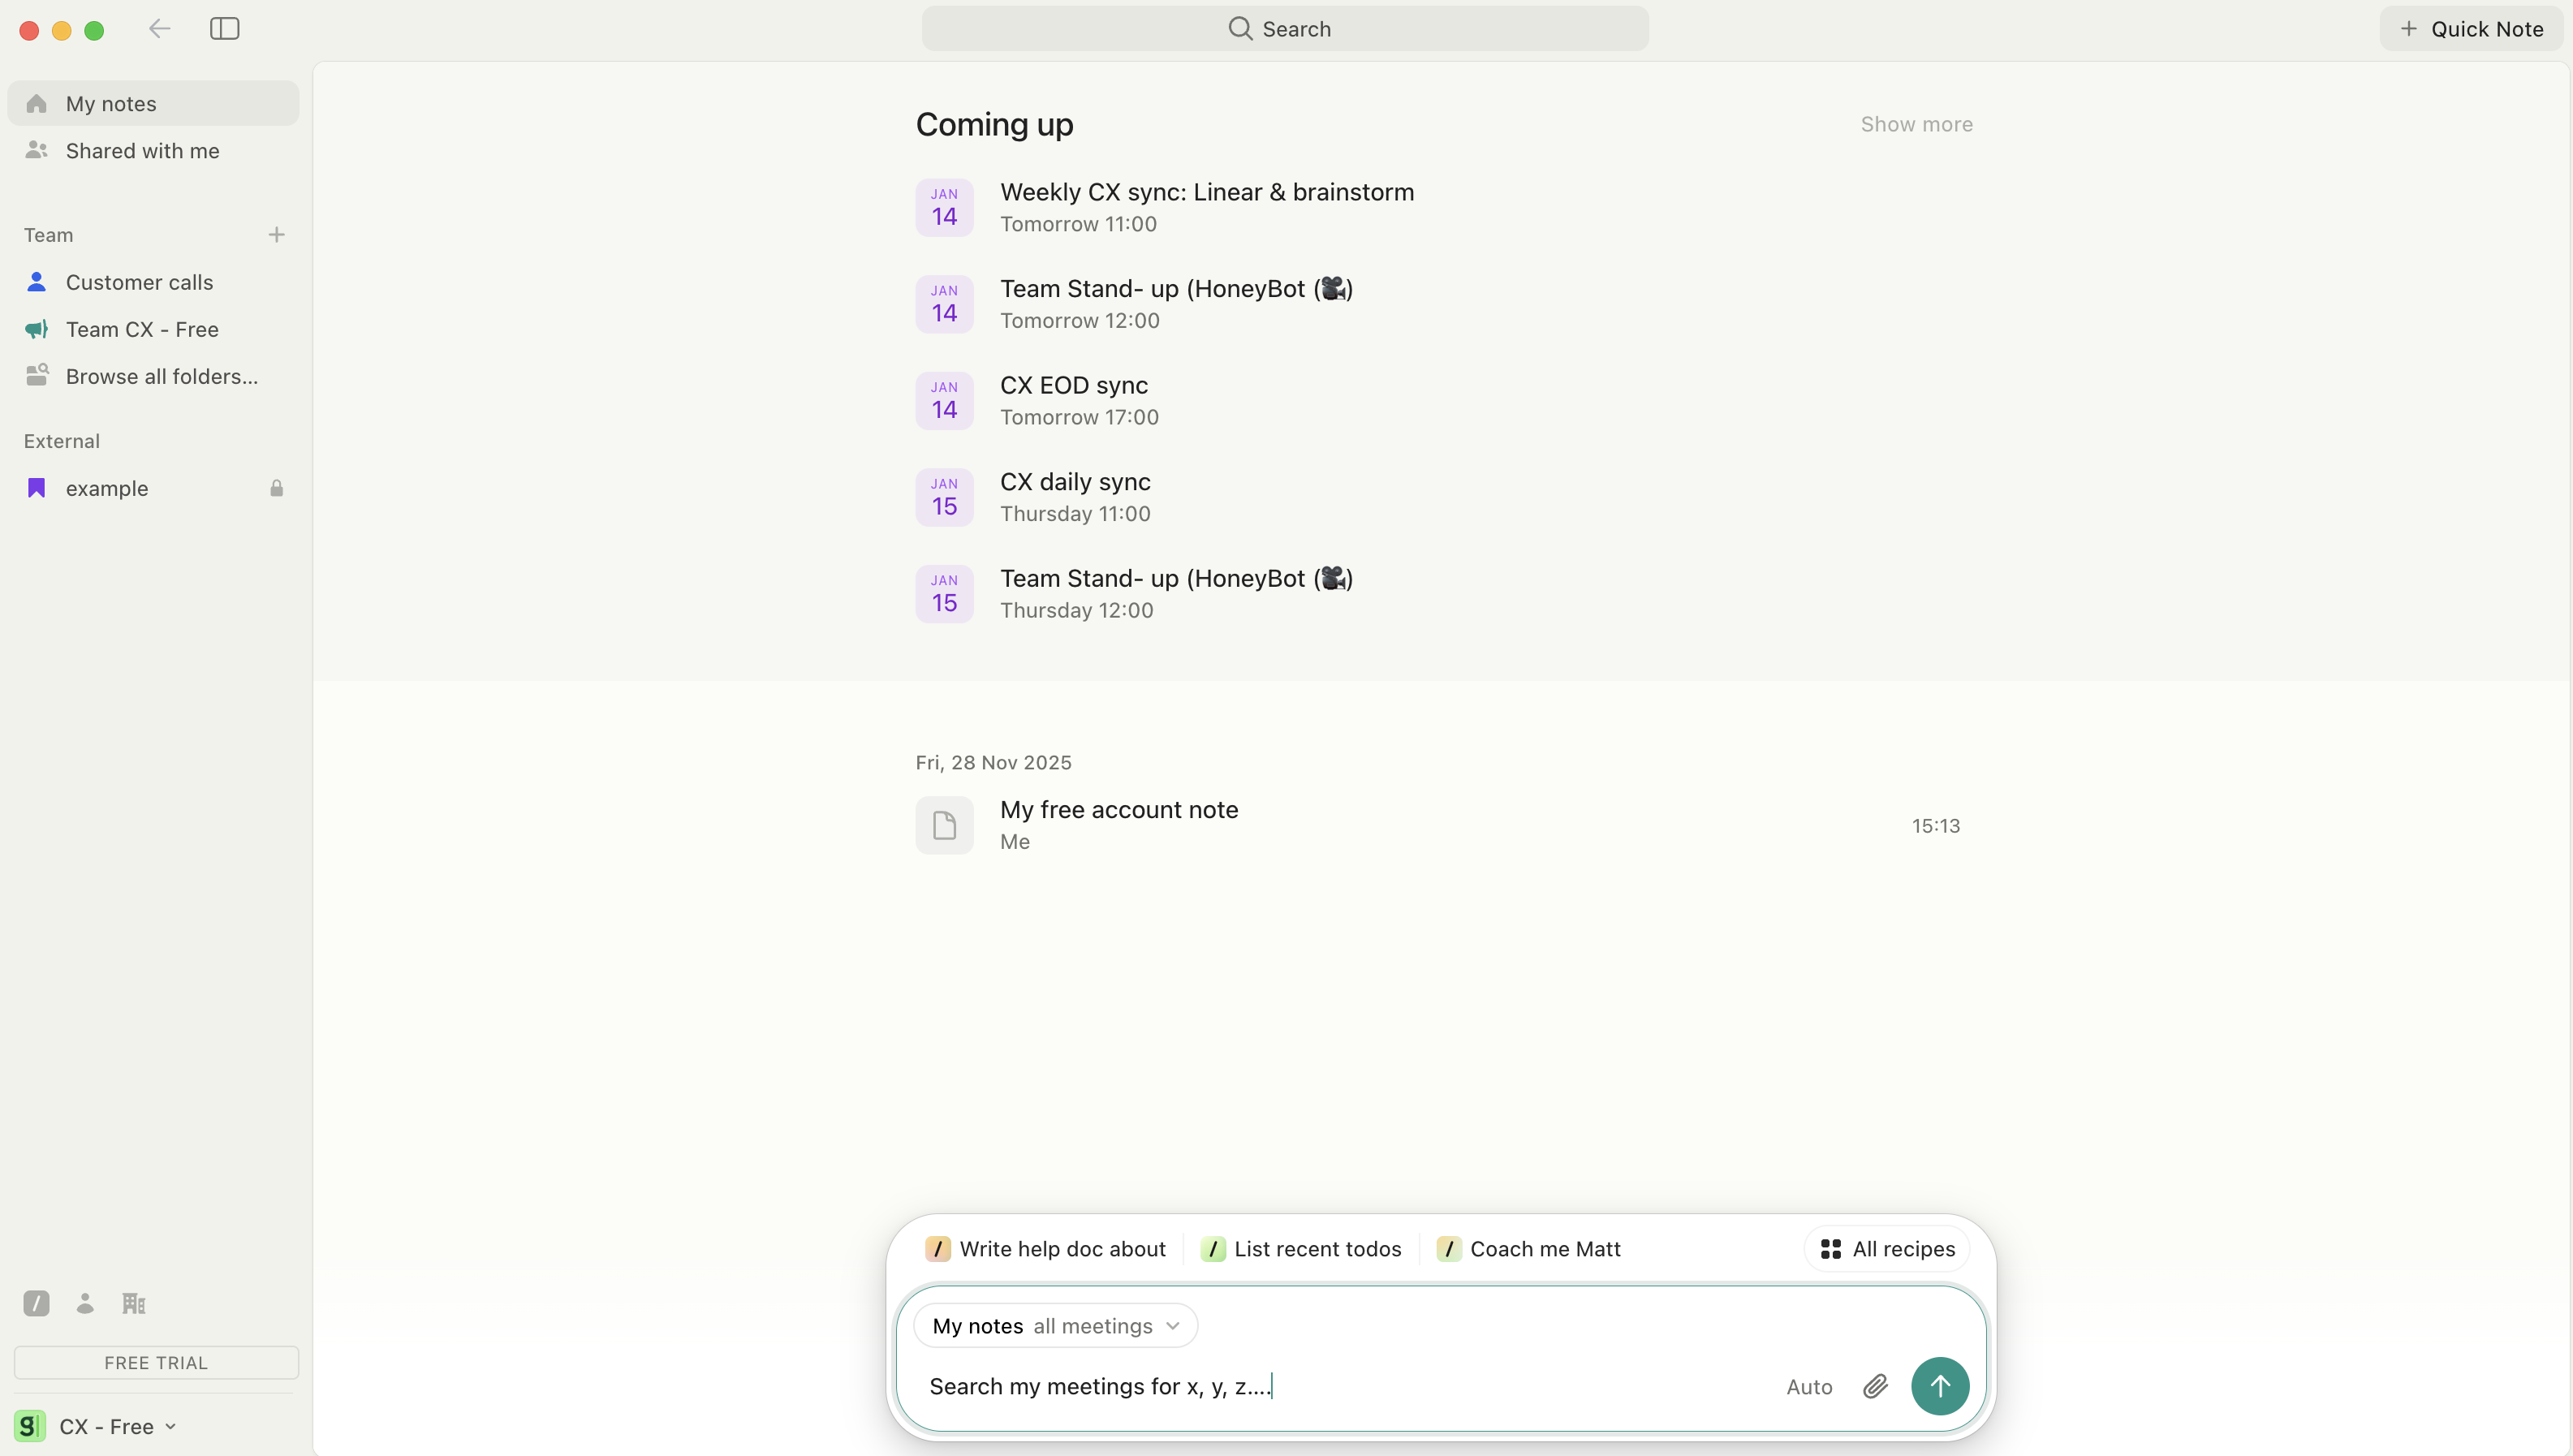Image resolution: width=2573 pixels, height=1456 pixels.
Task: Open the Quick Note creator
Action: tap(2470, 28)
